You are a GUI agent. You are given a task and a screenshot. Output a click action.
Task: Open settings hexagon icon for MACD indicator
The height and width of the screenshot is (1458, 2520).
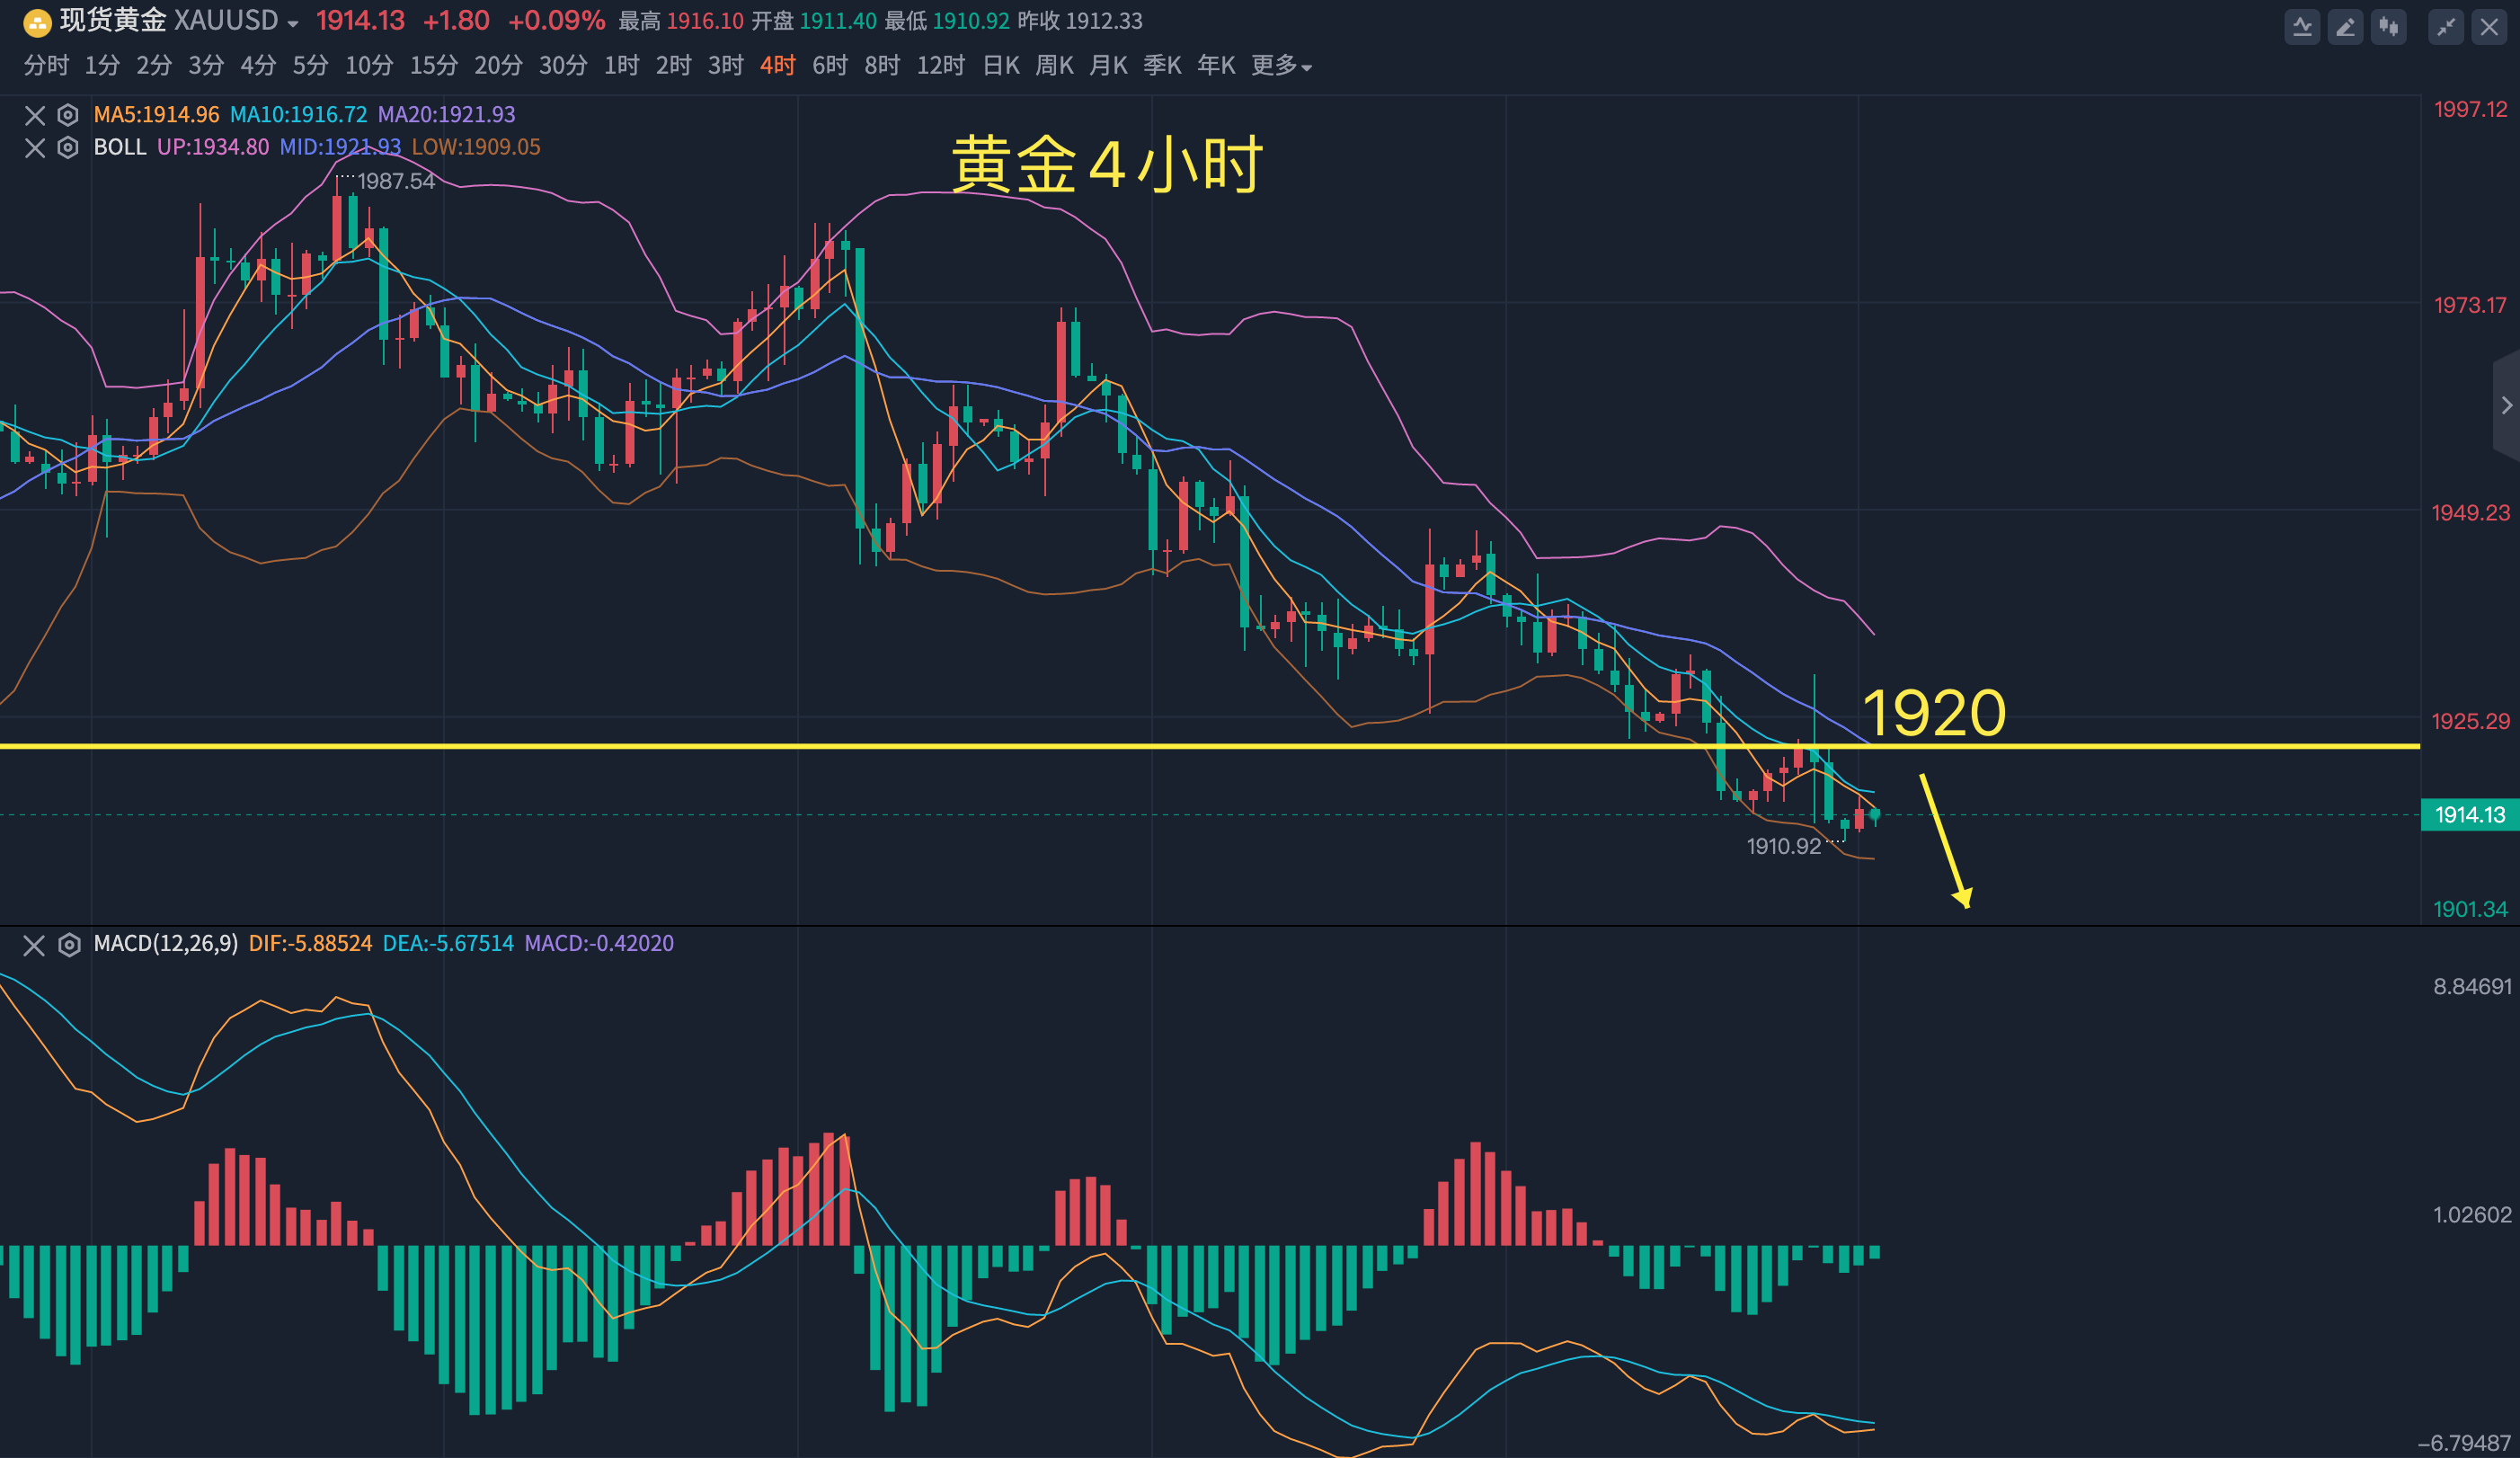(x=69, y=945)
